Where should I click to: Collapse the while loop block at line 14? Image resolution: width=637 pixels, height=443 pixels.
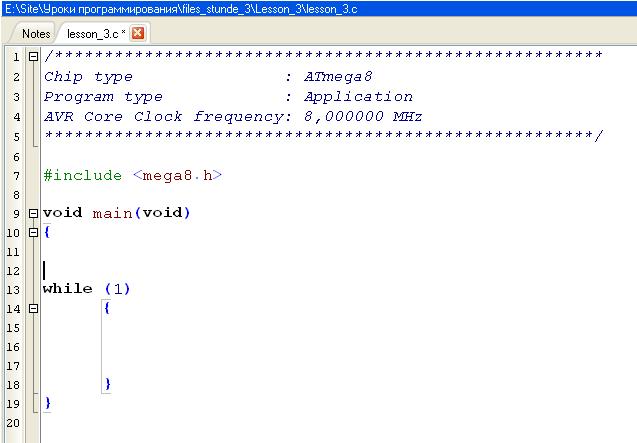33,309
